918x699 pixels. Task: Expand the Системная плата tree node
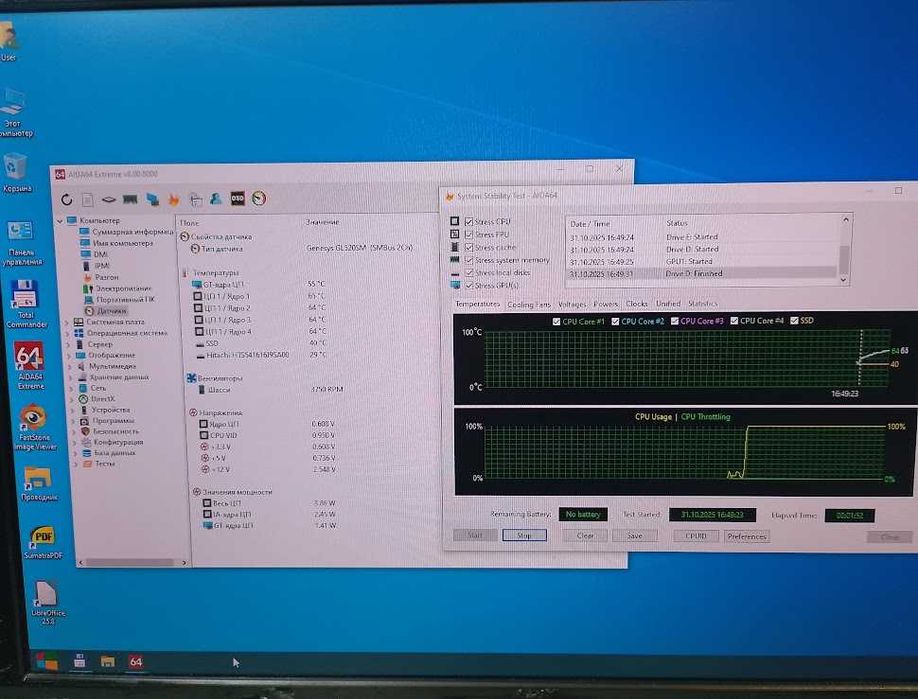[69, 322]
